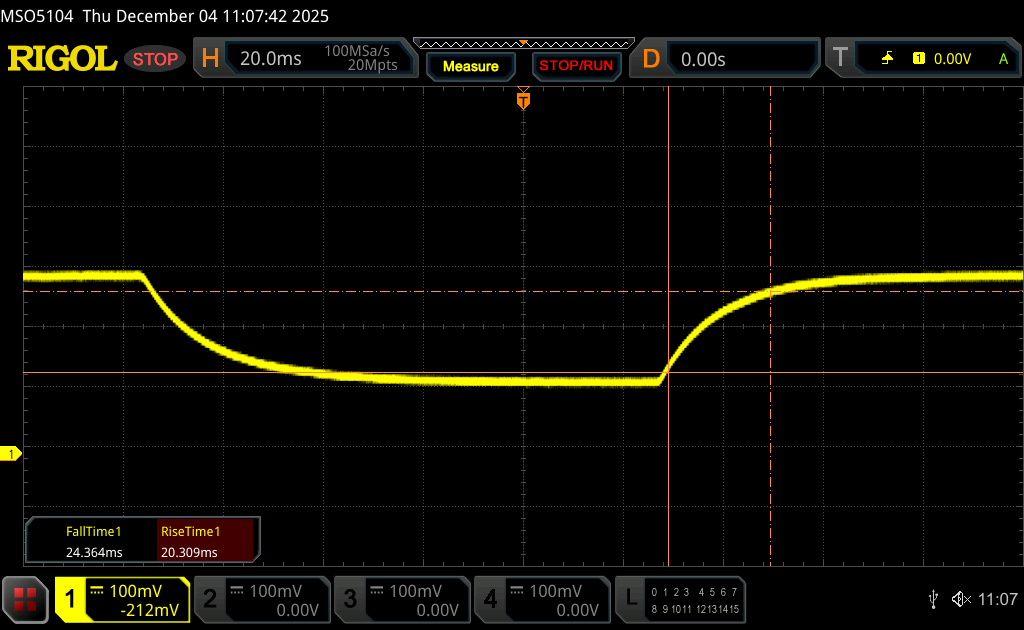The image size is (1024, 630).
Task: Toggle channel 4 display
Action: coord(541,598)
